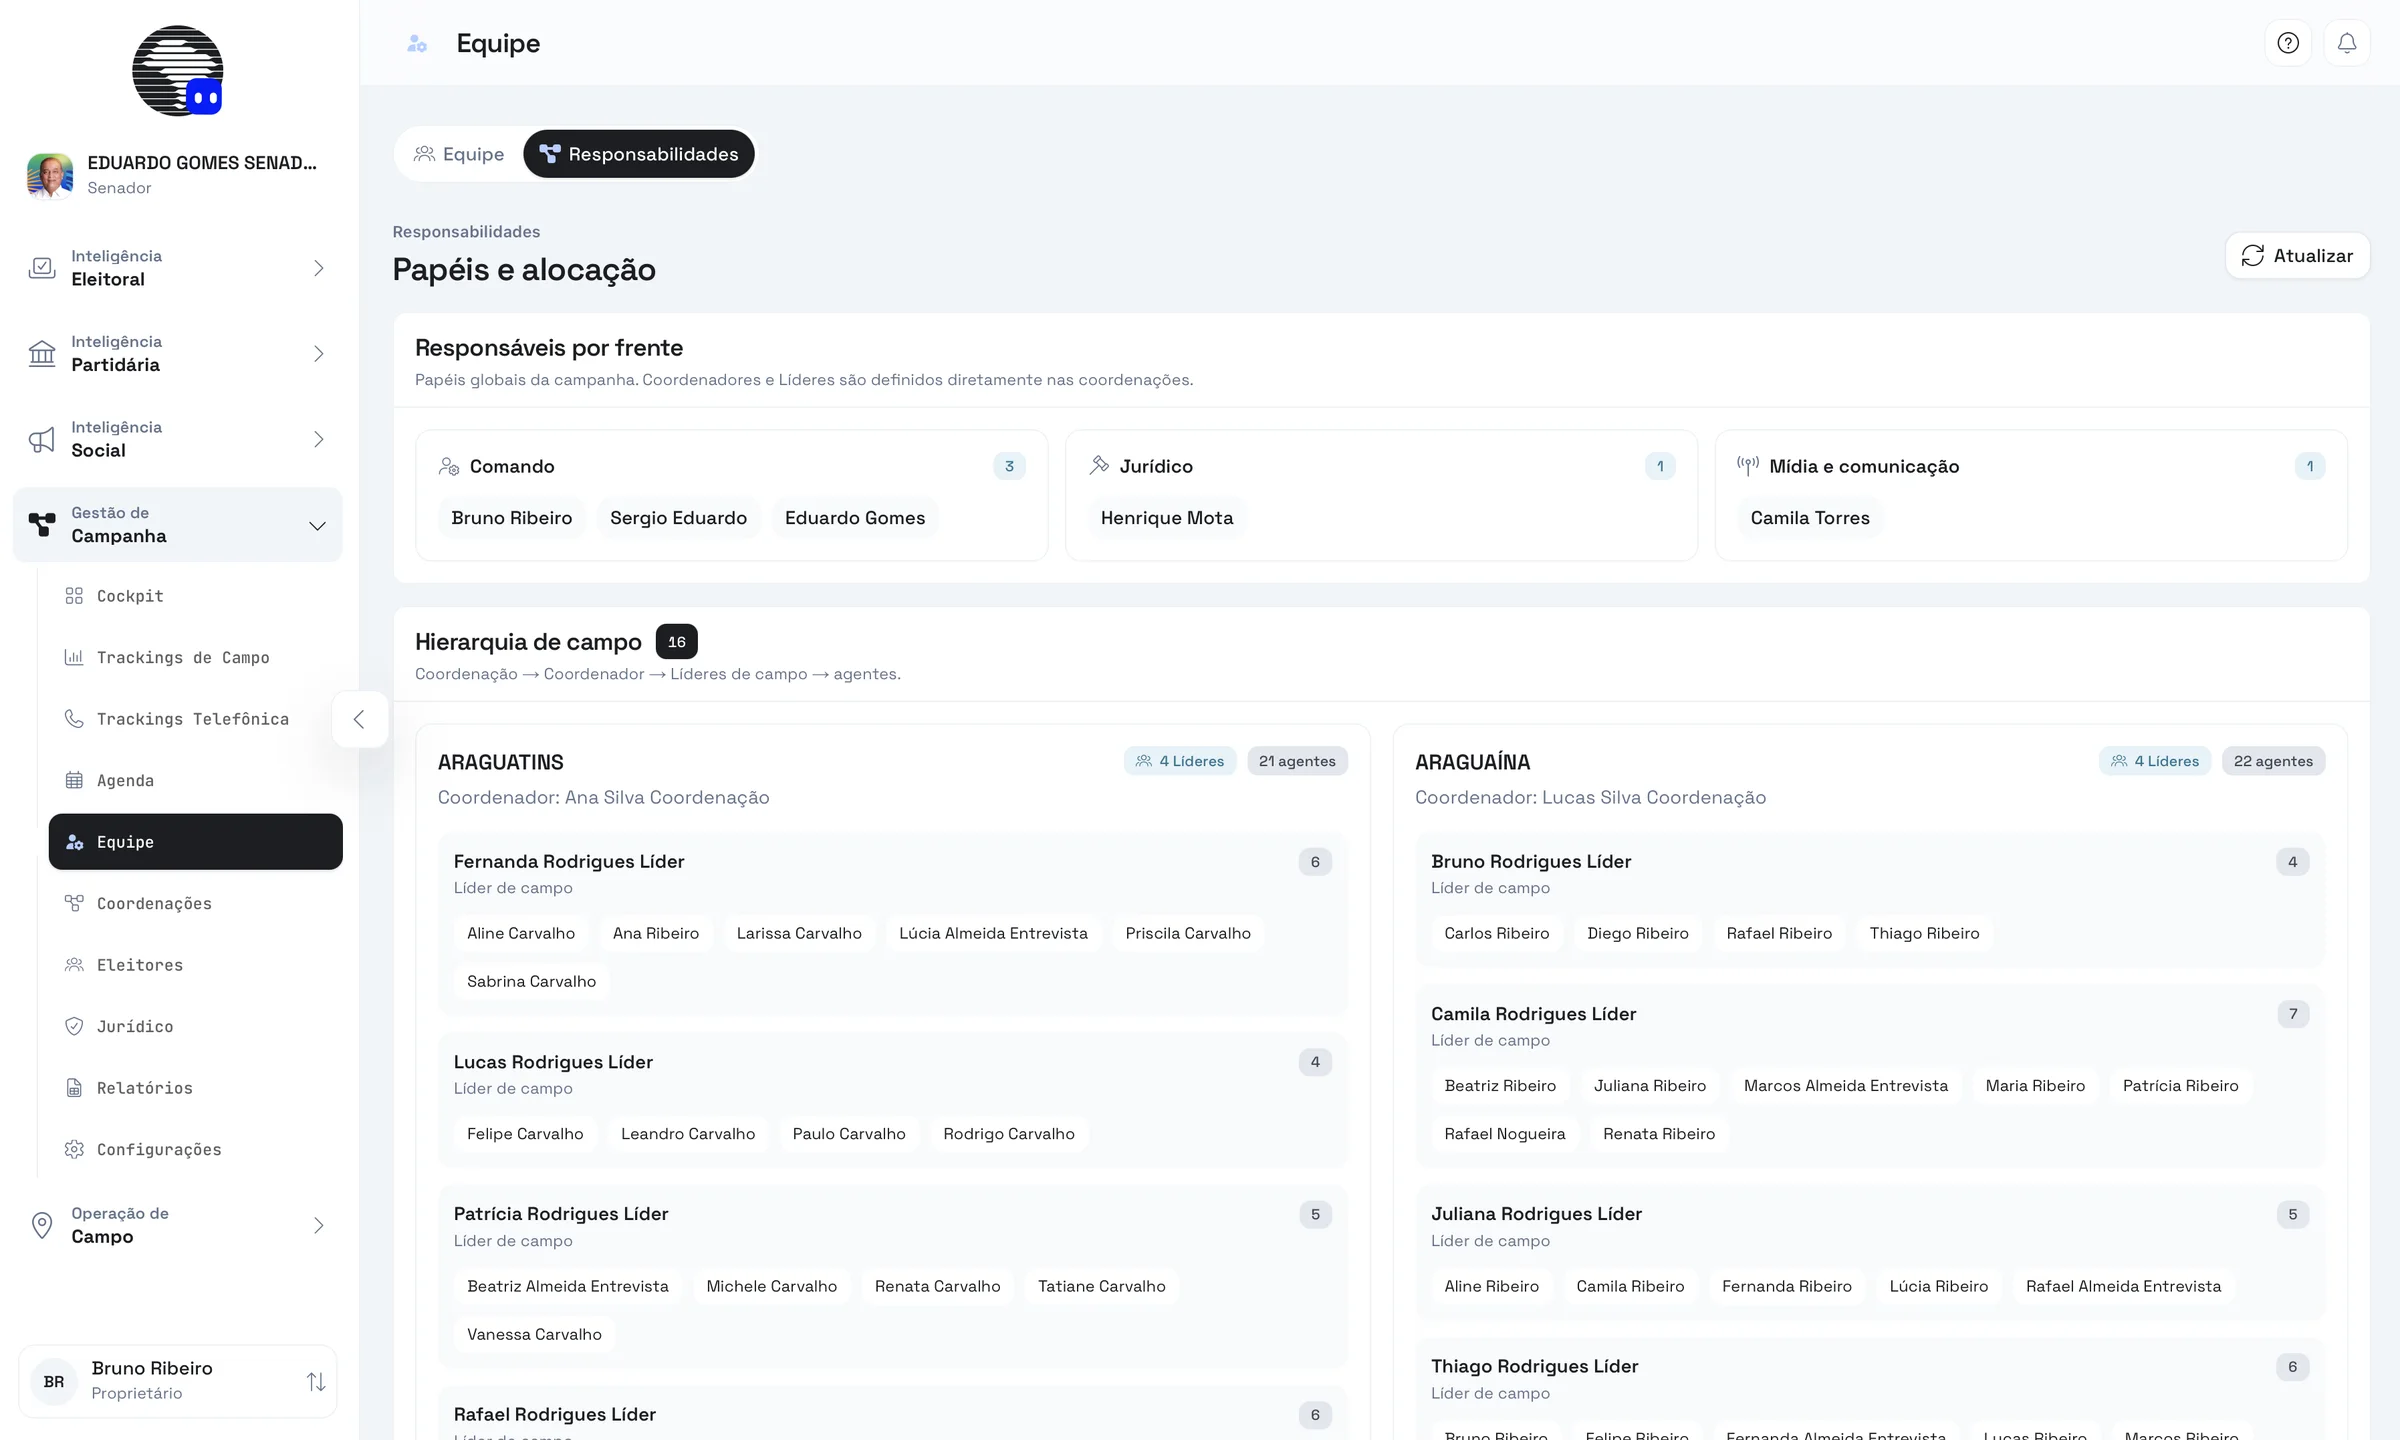Click the Mídia e comunicação antenna icon
This screenshot has height=1440, width=2400.
pyautogui.click(x=1748, y=465)
